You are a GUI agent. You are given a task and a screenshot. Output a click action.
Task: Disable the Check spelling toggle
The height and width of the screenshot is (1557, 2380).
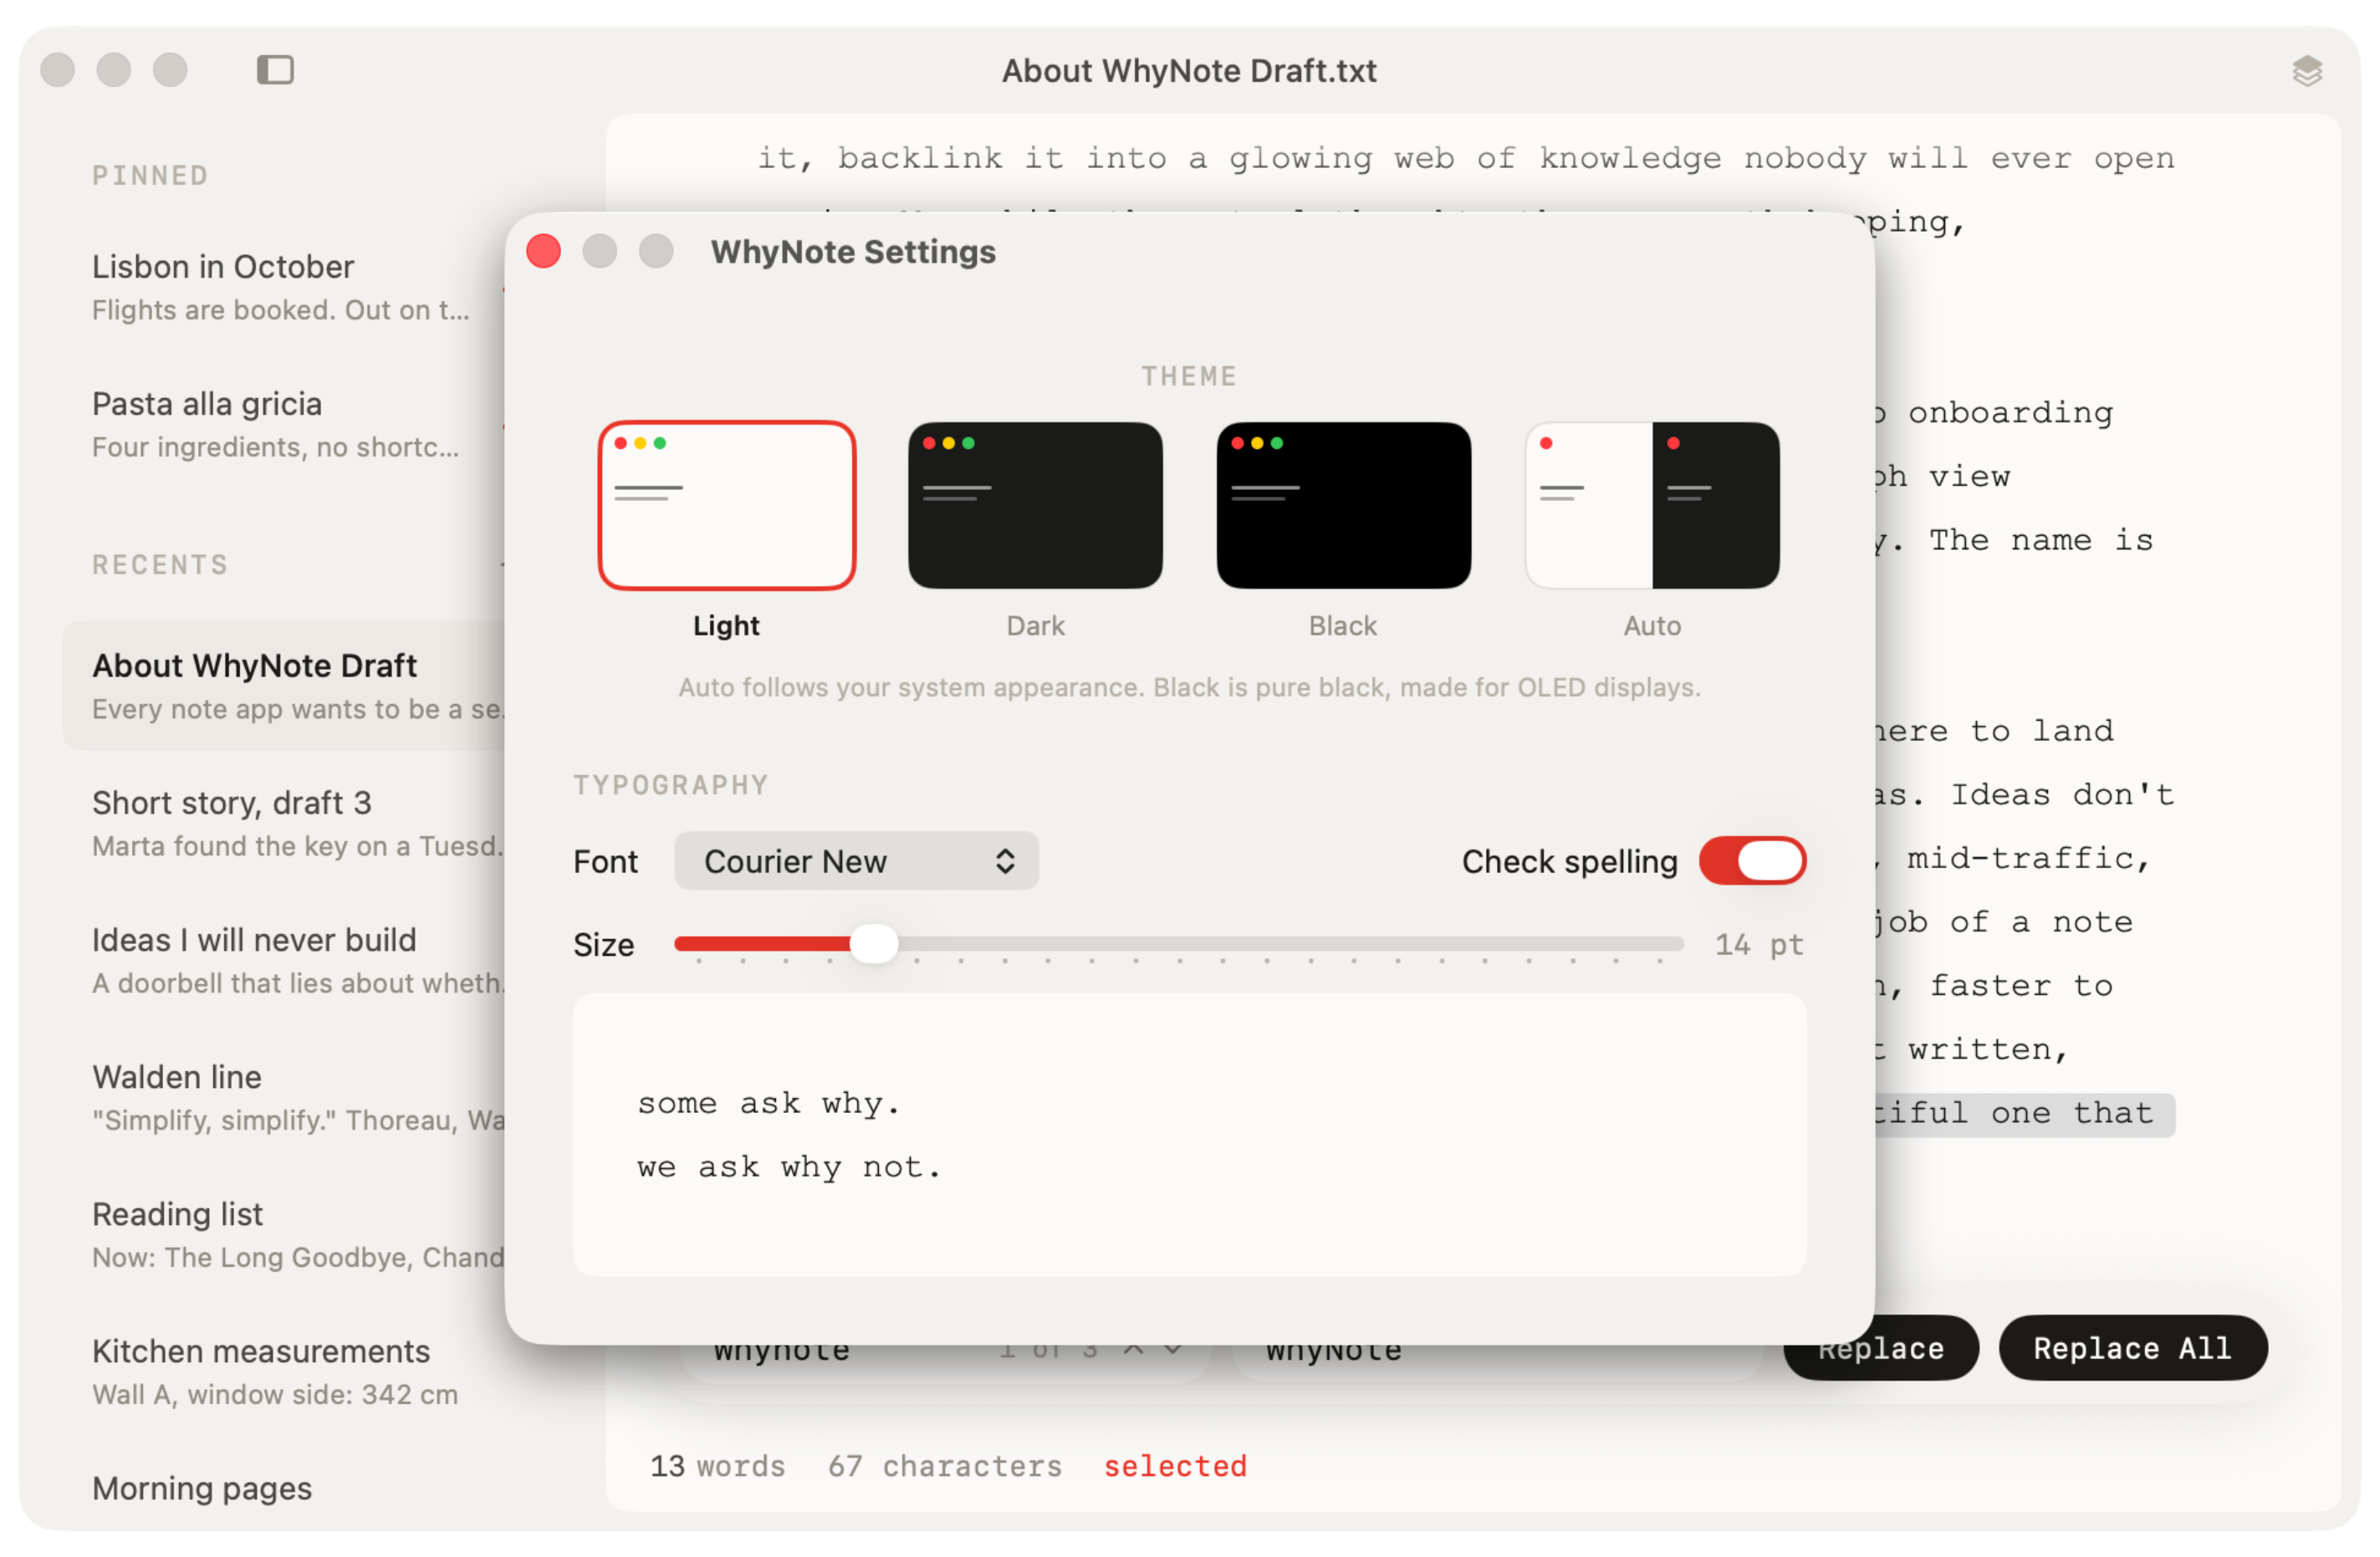pyautogui.click(x=1752, y=861)
